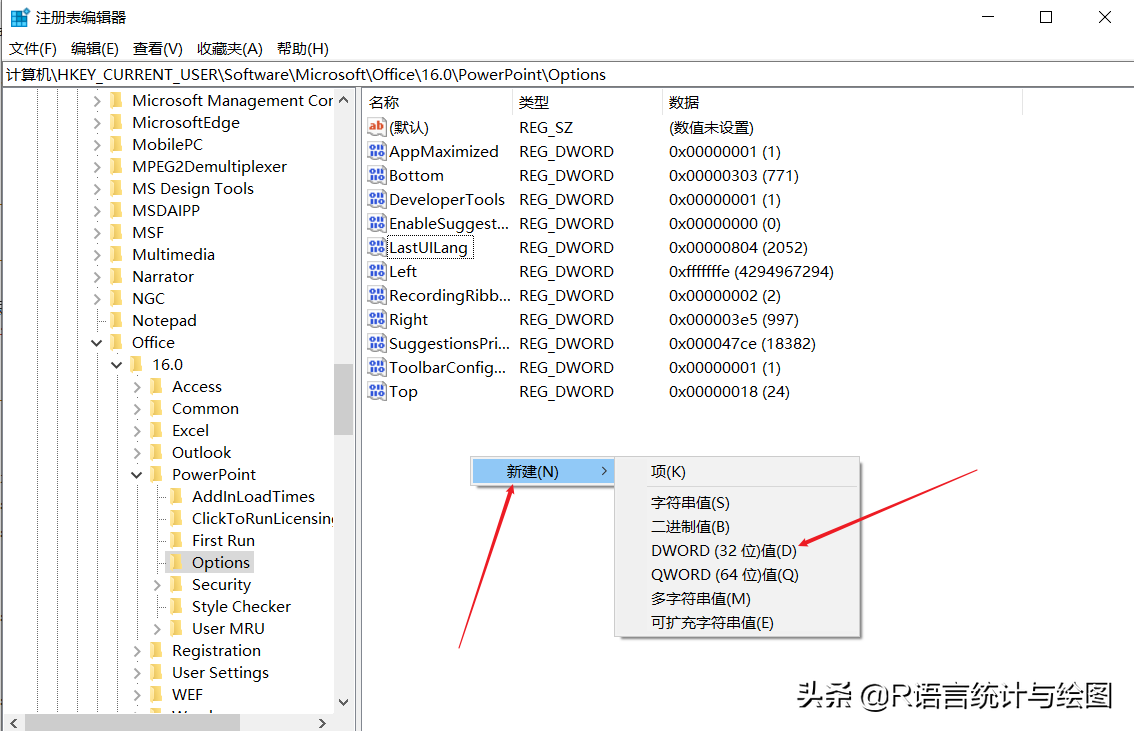
Task: Click the Right DWORD value icon
Action: (377, 319)
